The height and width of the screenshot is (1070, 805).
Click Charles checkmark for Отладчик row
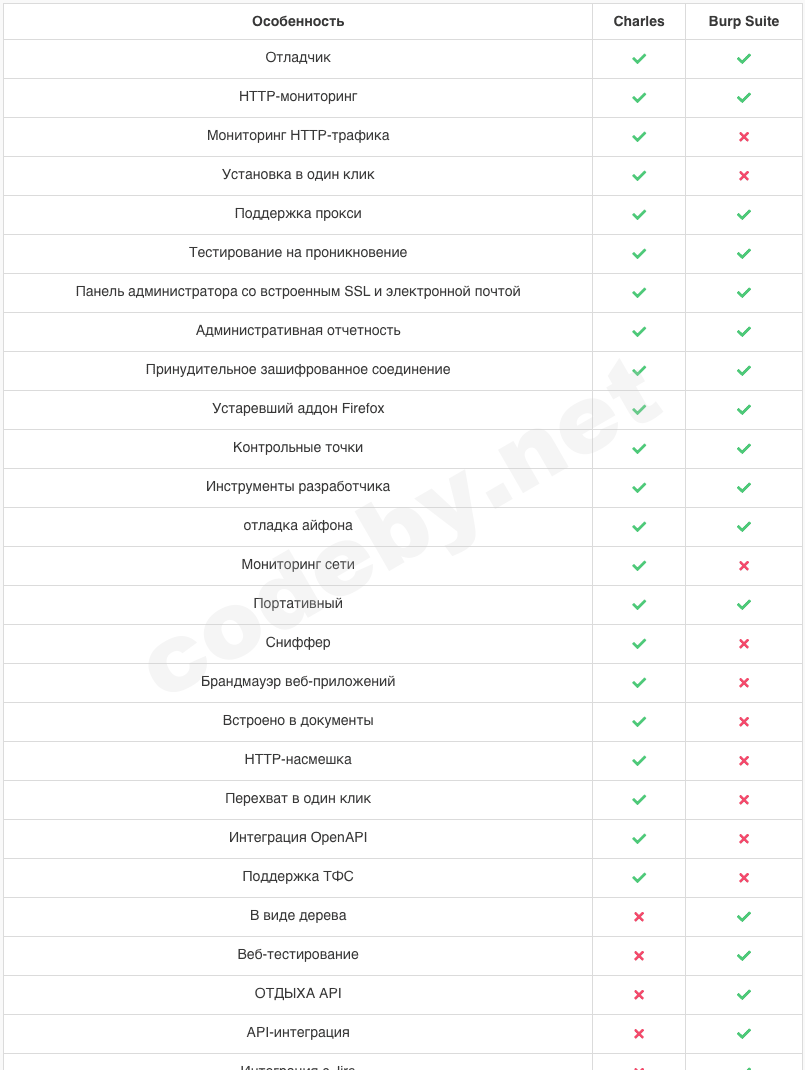pos(639,59)
